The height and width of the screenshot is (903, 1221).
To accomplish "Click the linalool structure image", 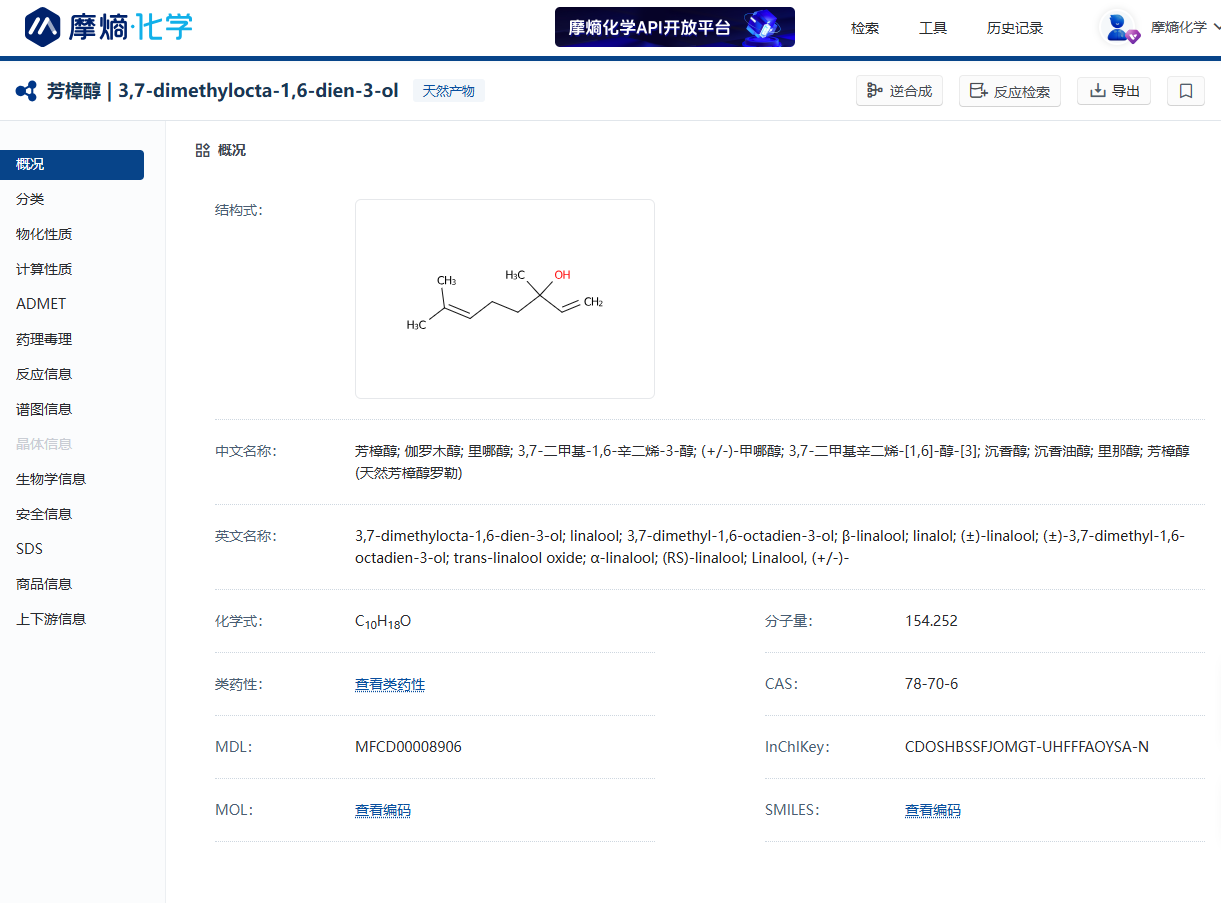I will [505, 299].
